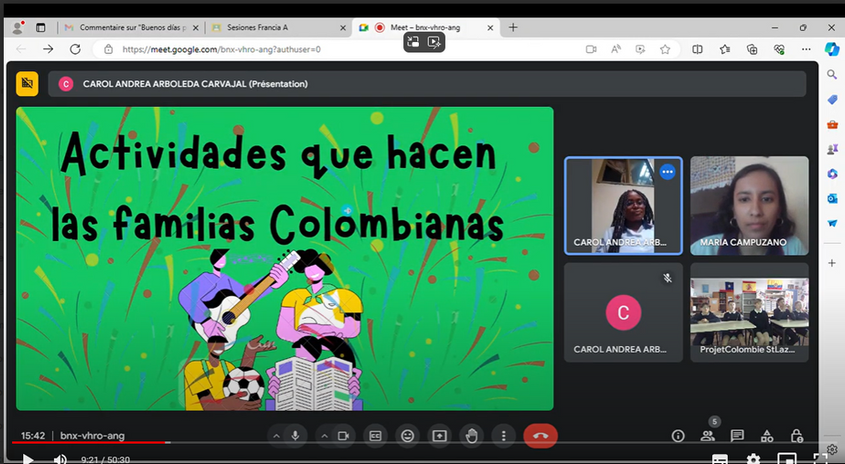Toggle YouTube miniplayer button

click(x=787, y=459)
